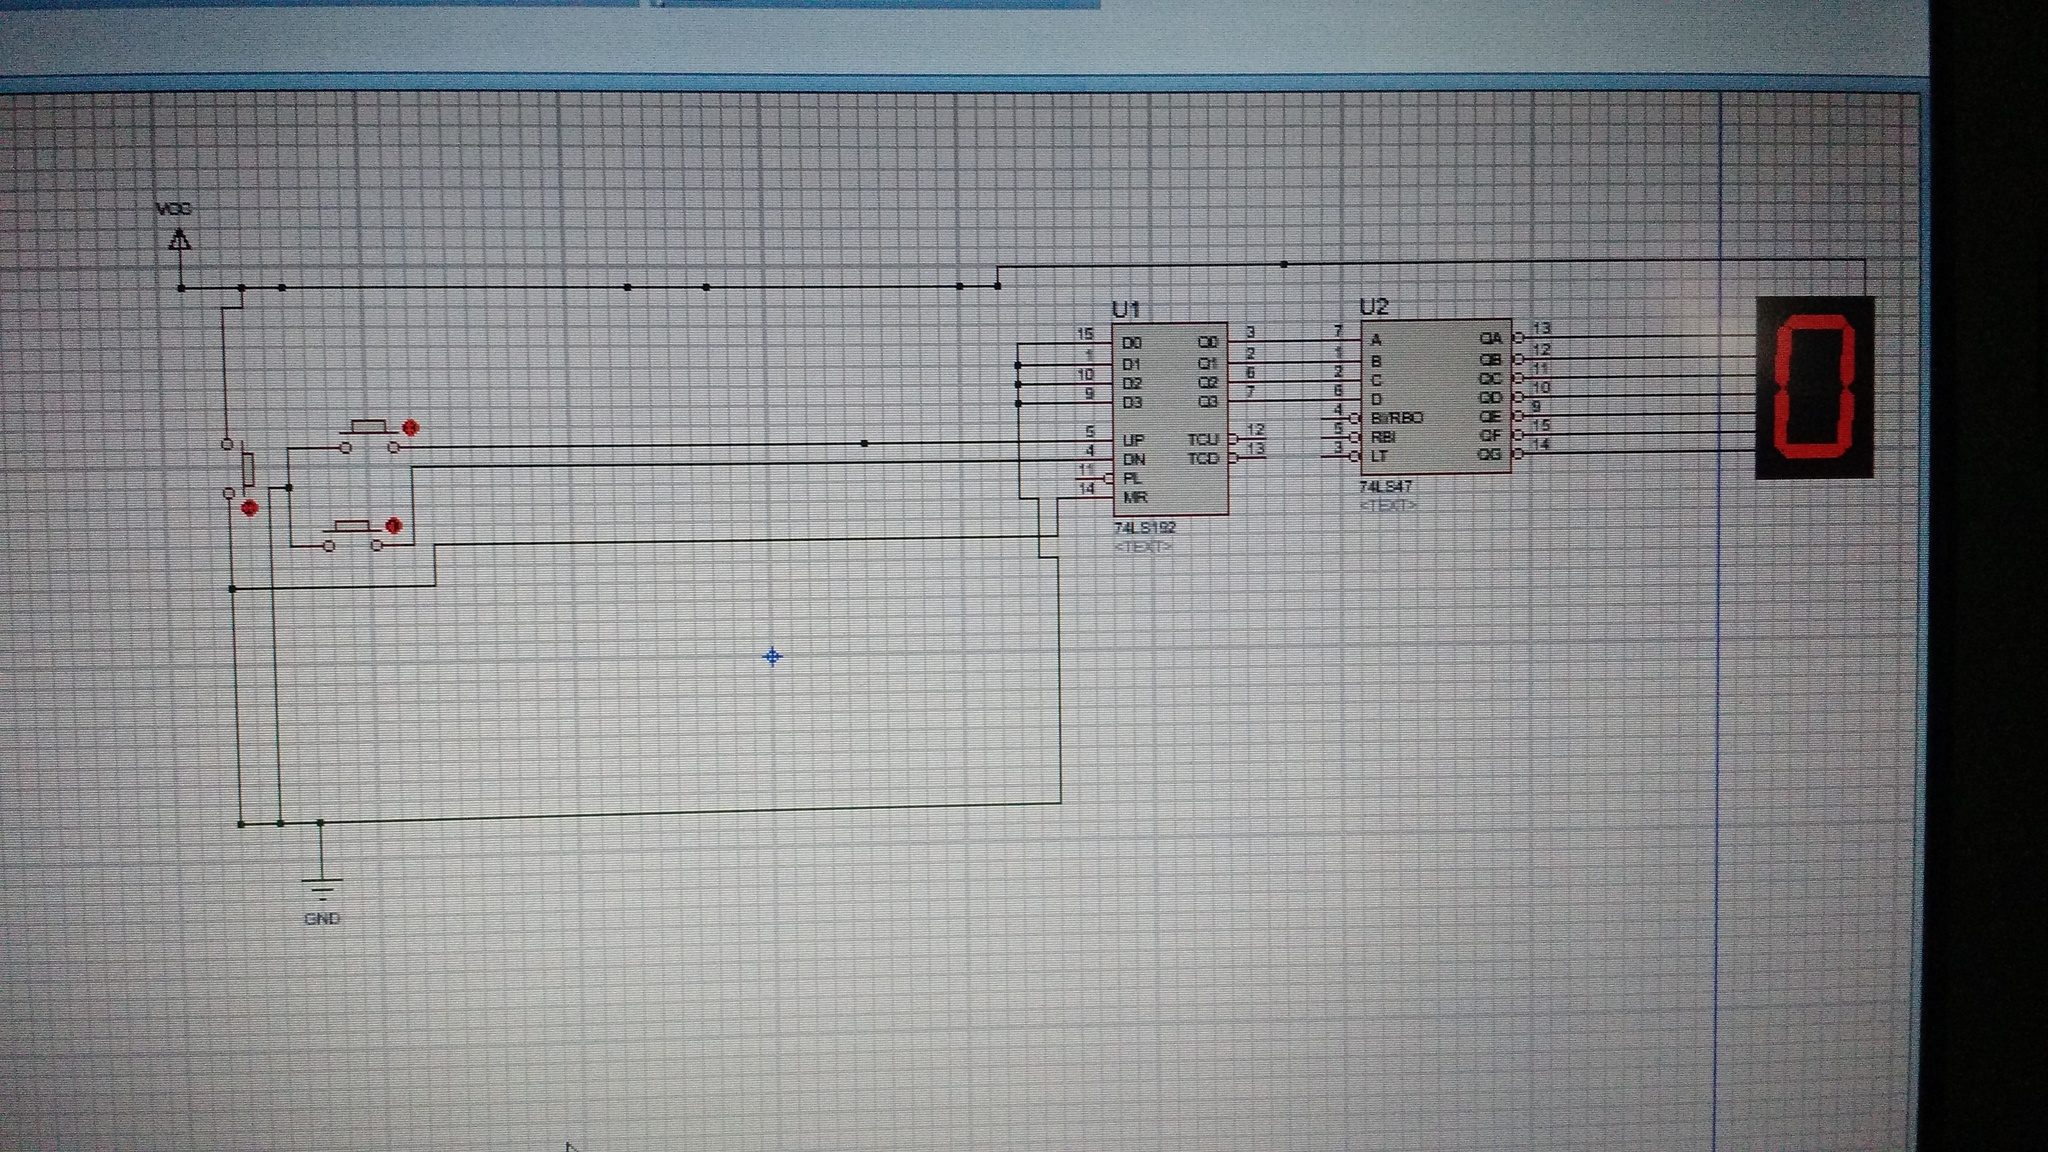Click the 'Q1' output label on U1

tap(1208, 363)
